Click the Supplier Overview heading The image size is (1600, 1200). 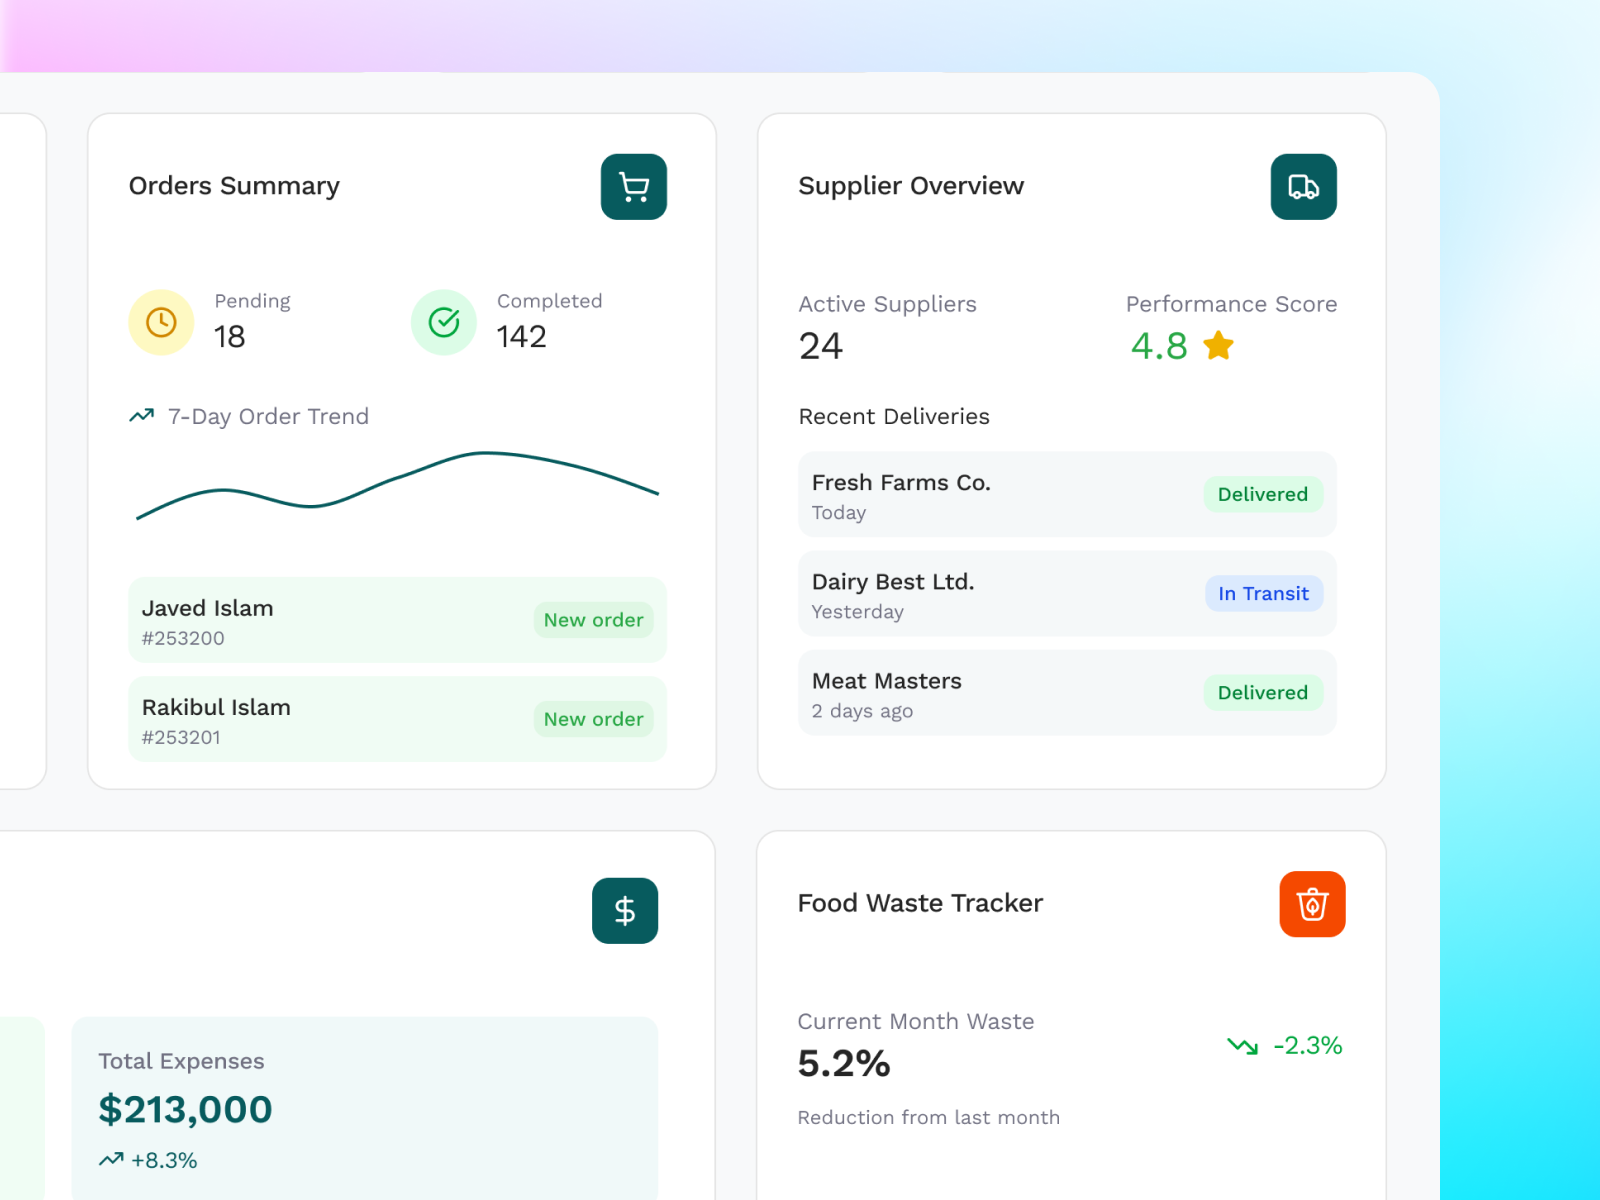[910, 186]
